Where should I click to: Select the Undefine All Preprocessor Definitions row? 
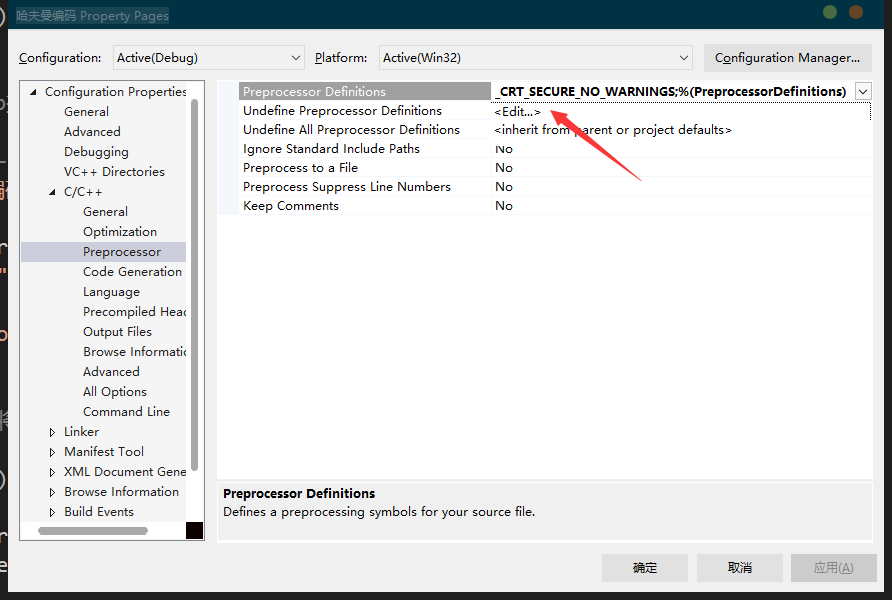365,130
